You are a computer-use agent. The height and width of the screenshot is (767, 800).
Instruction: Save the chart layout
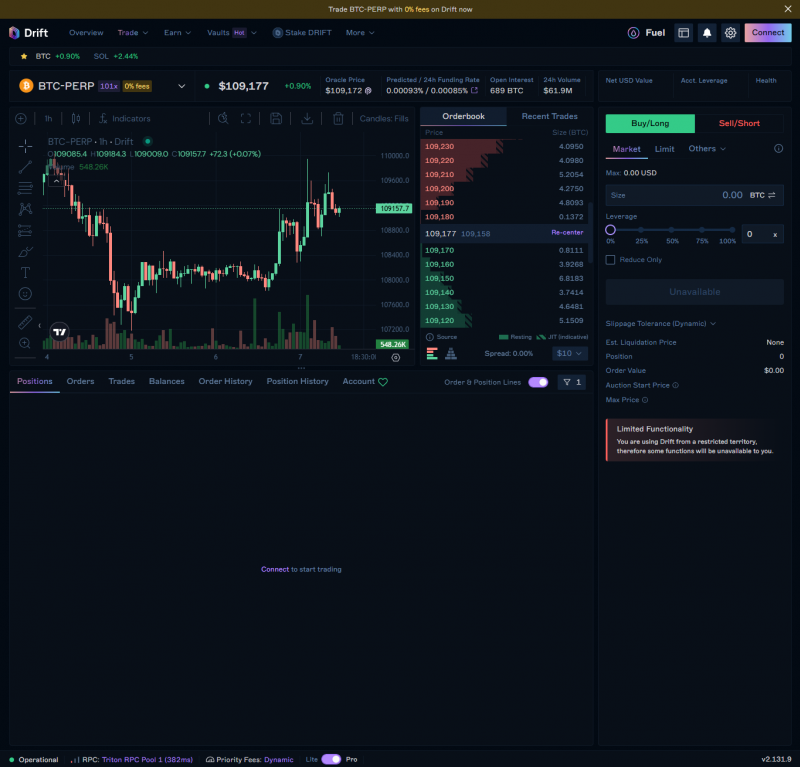(x=276, y=118)
